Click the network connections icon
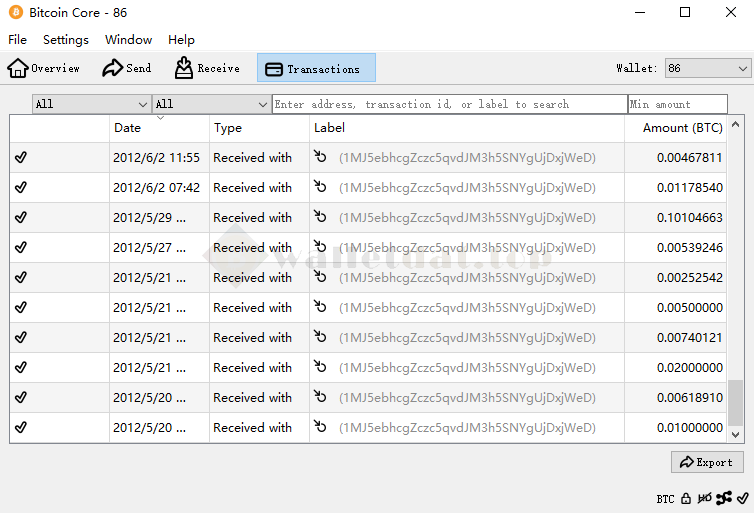 tap(724, 498)
